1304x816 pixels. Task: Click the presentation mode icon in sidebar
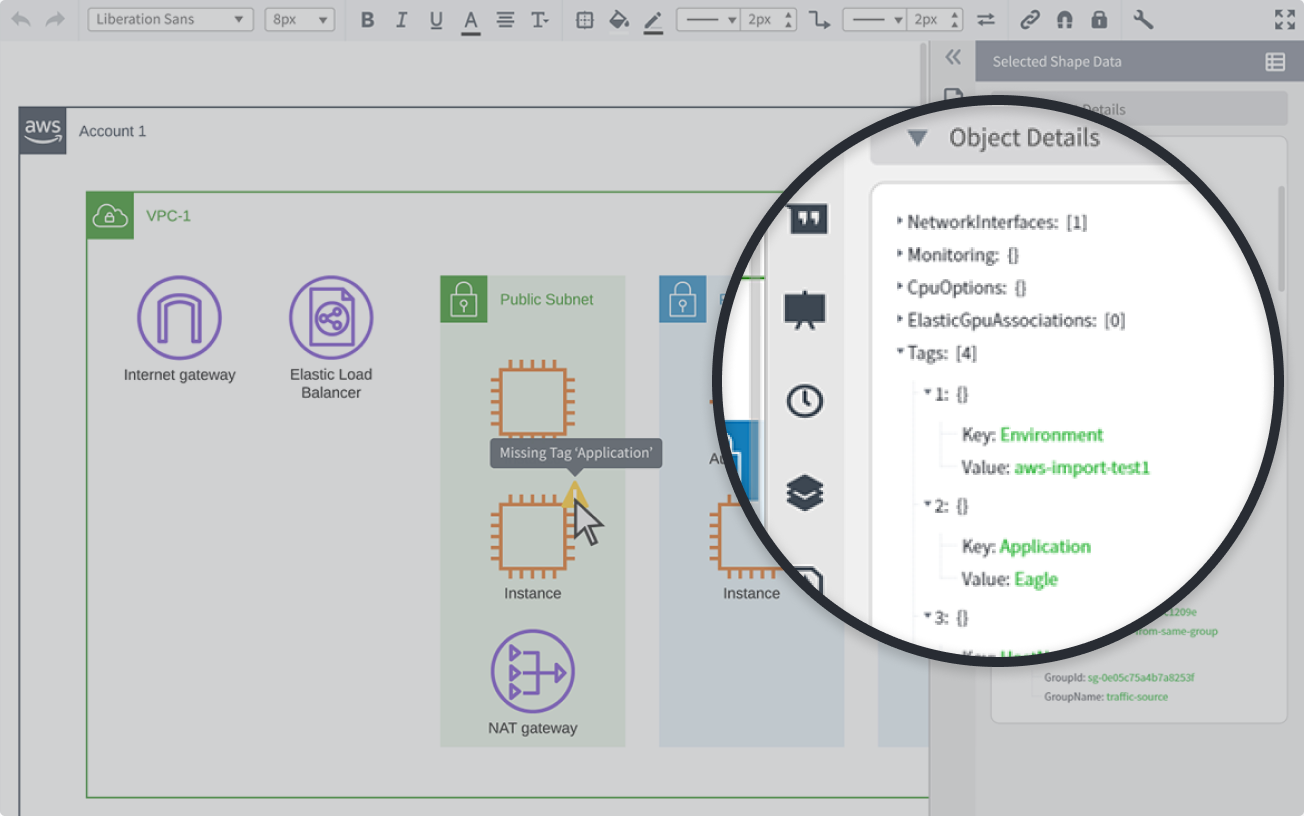(805, 309)
